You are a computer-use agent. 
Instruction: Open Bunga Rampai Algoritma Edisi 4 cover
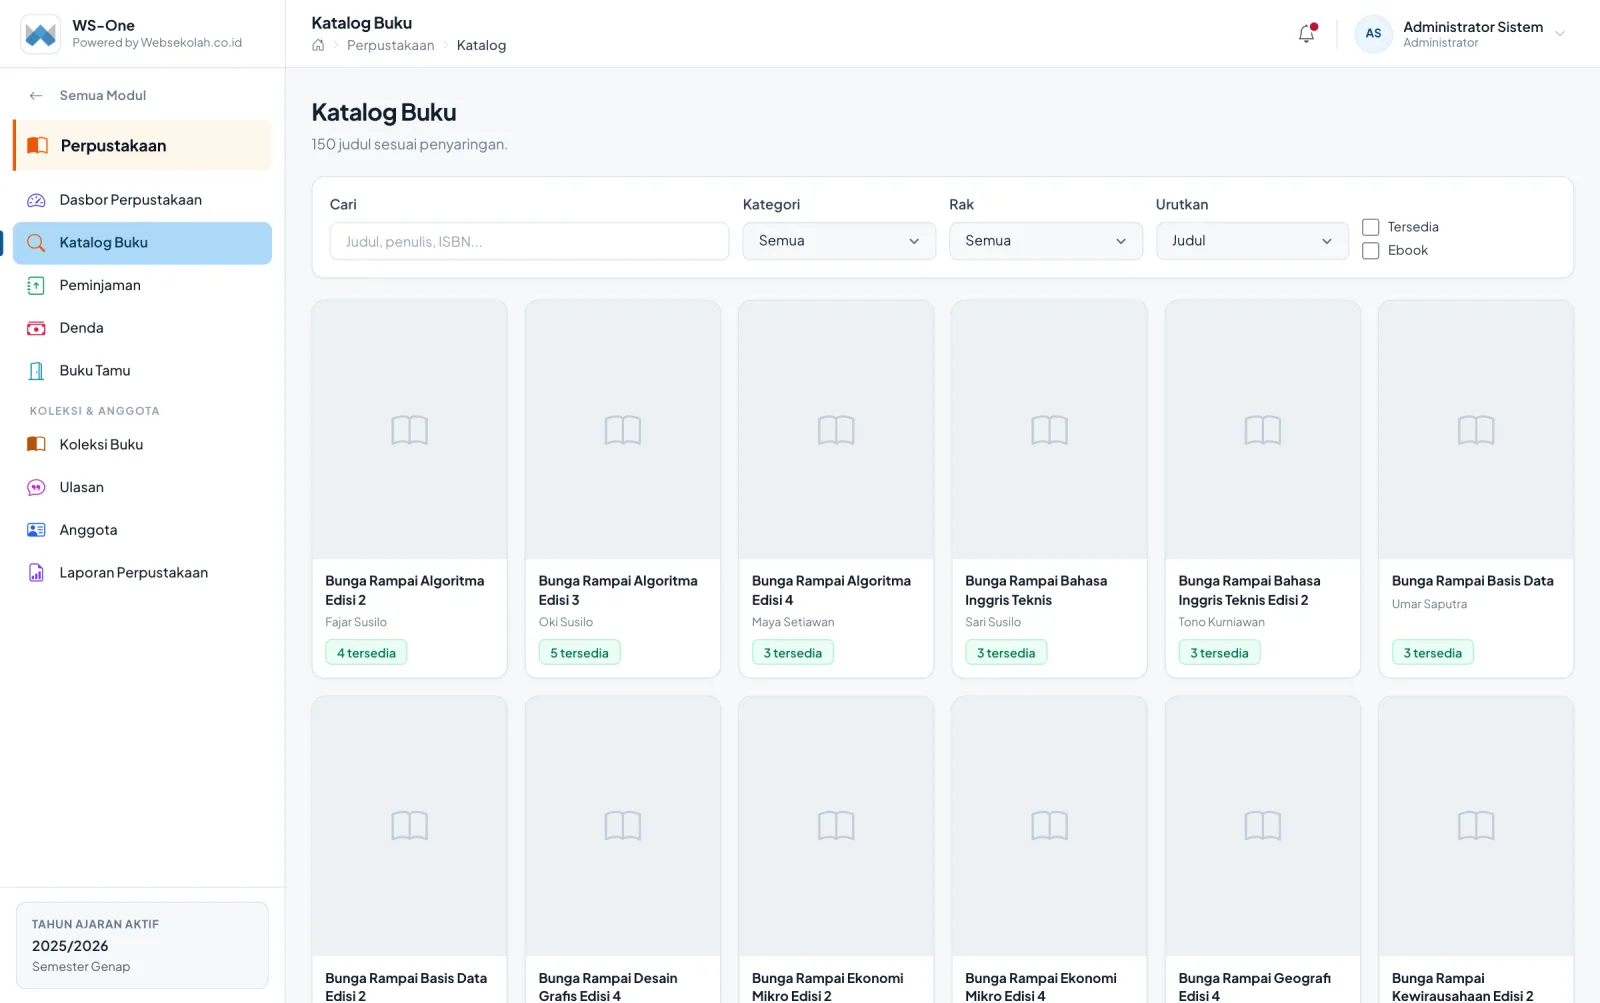point(836,430)
